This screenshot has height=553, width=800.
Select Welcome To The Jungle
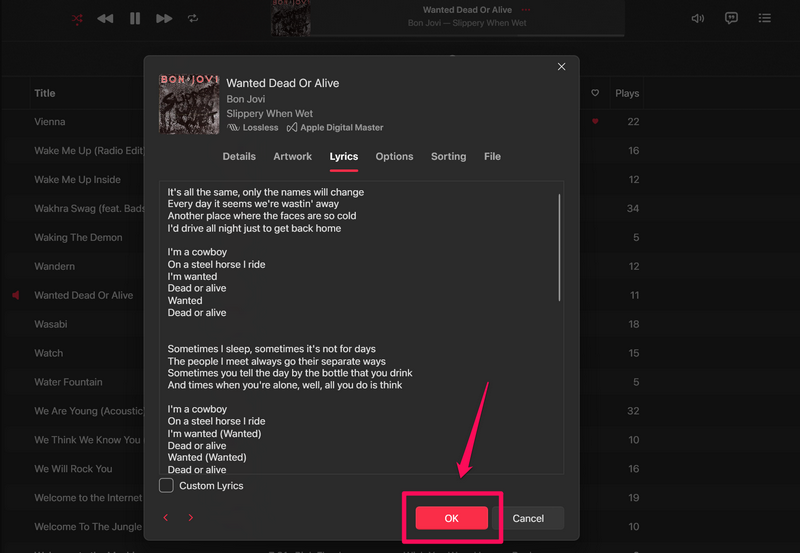point(88,526)
